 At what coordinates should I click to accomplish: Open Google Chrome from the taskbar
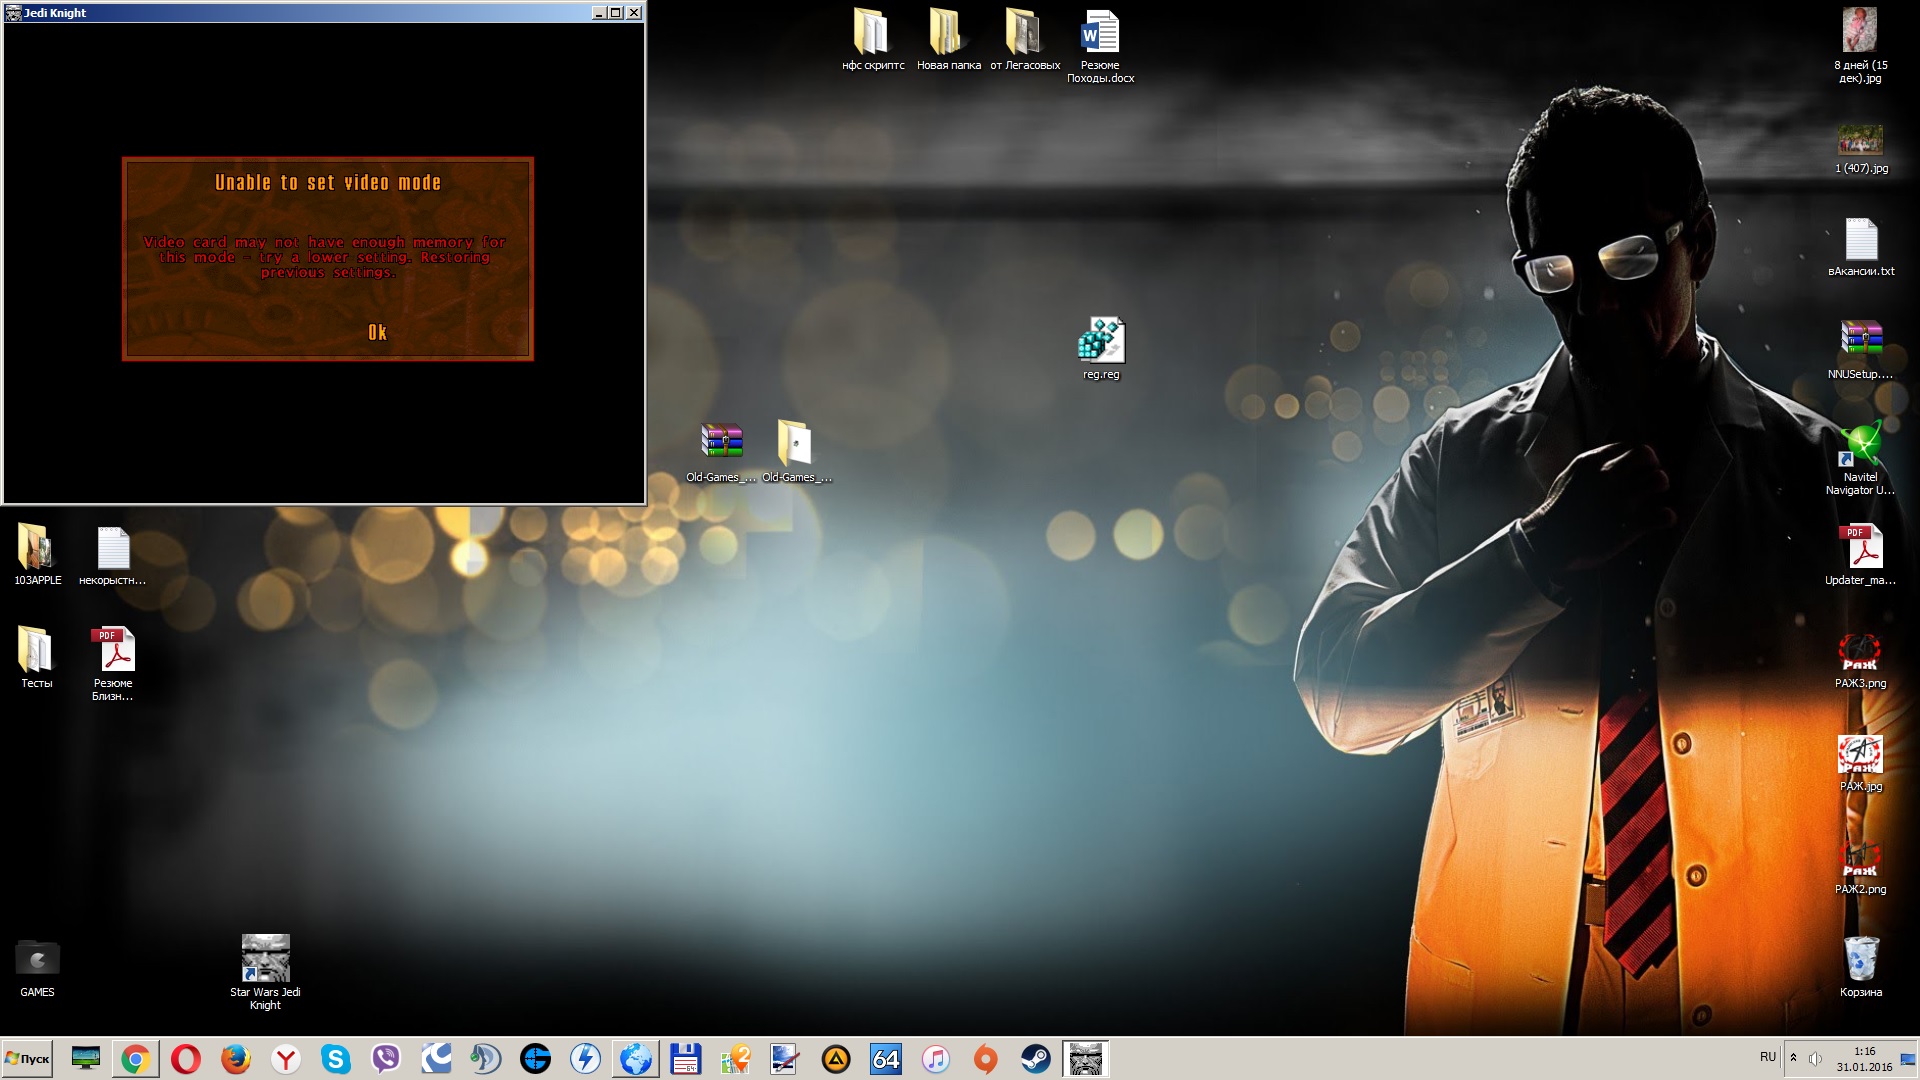[x=136, y=1059]
